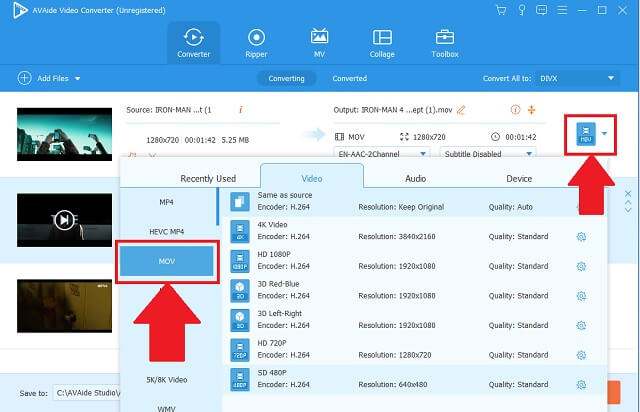The width and height of the screenshot is (640, 412).
Task: Show the Converted list
Action: 349,78
